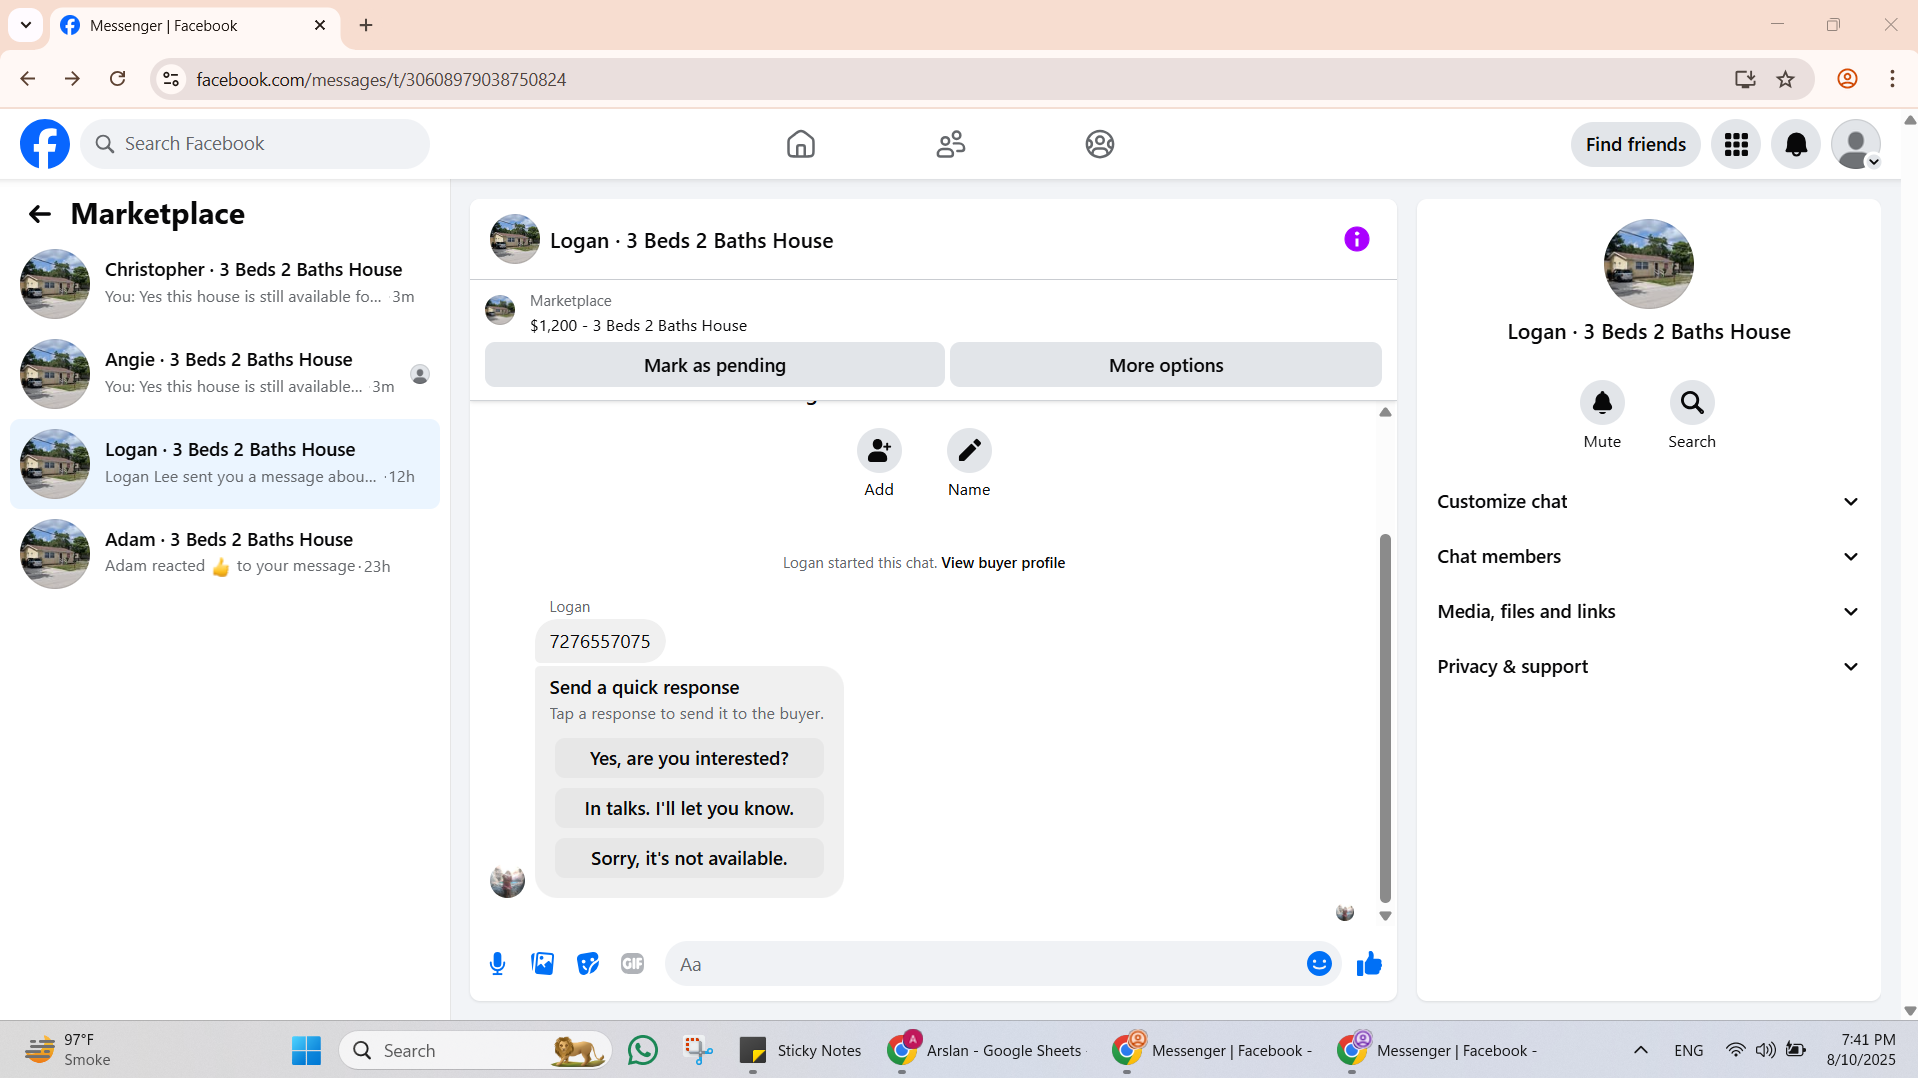
Task: Open the Friends icon in top navigation
Action: point(950,144)
